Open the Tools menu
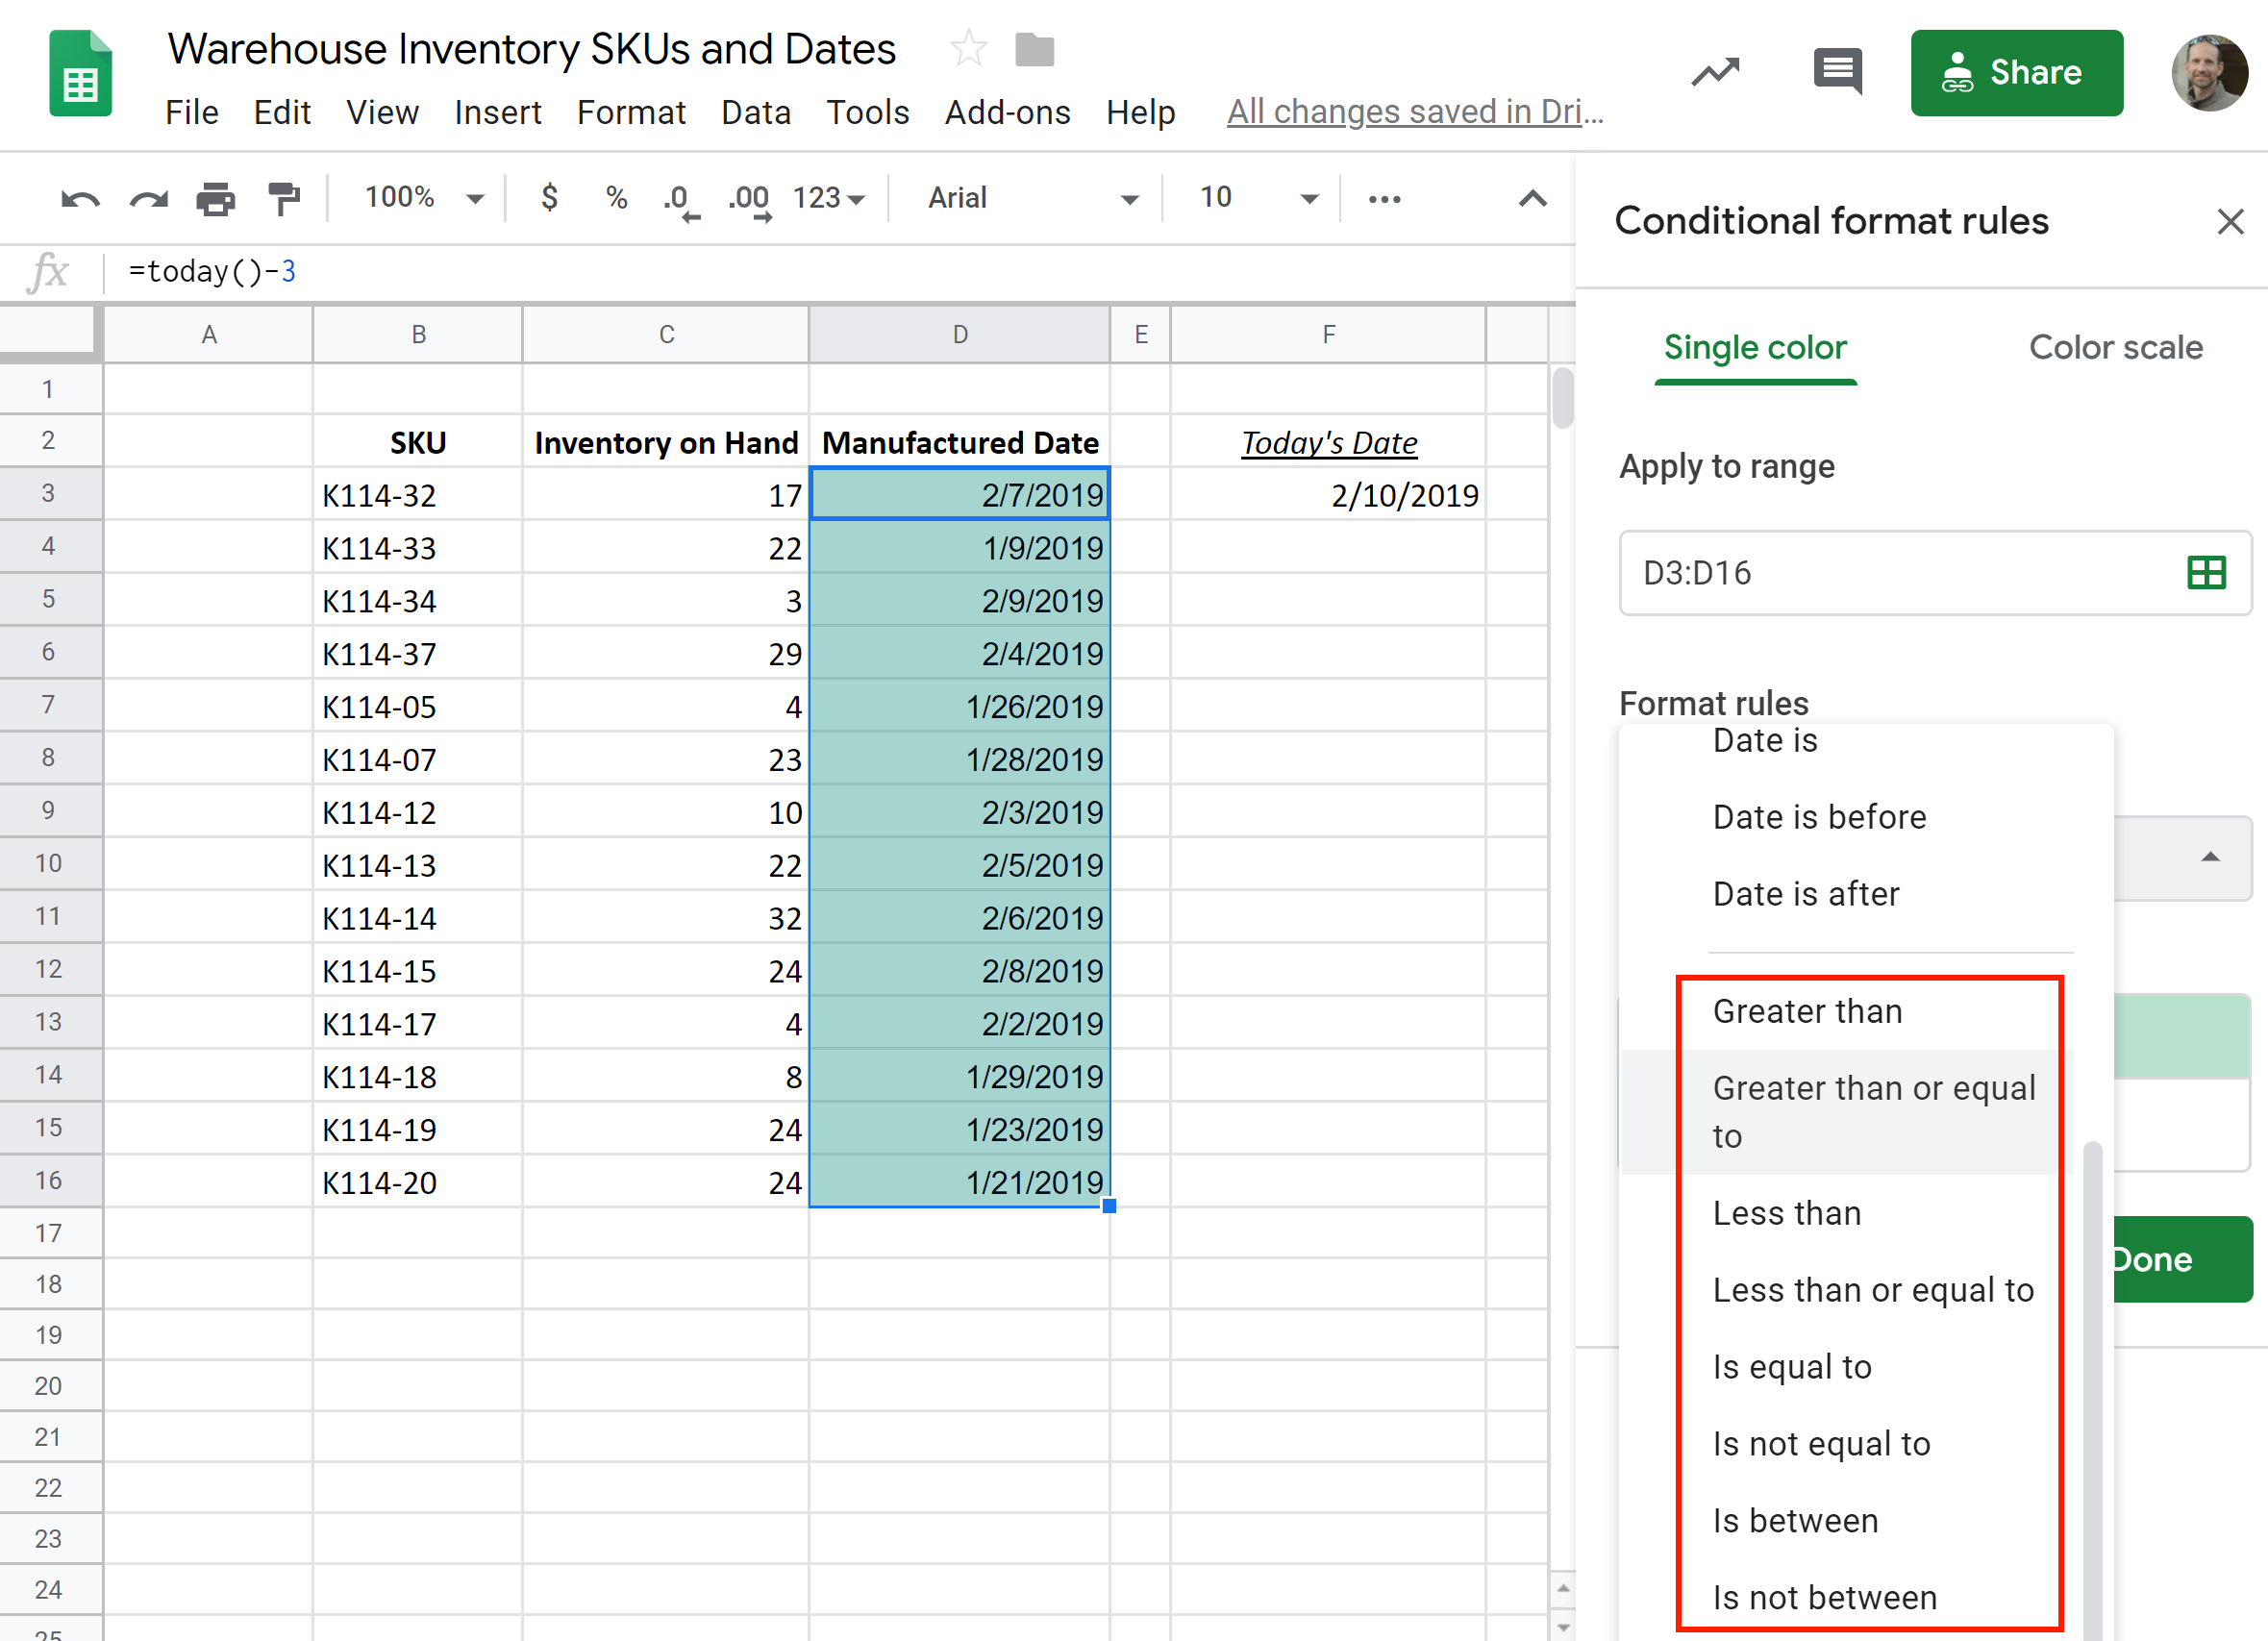The height and width of the screenshot is (1641, 2268). pyautogui.click(x=867, y=112)
